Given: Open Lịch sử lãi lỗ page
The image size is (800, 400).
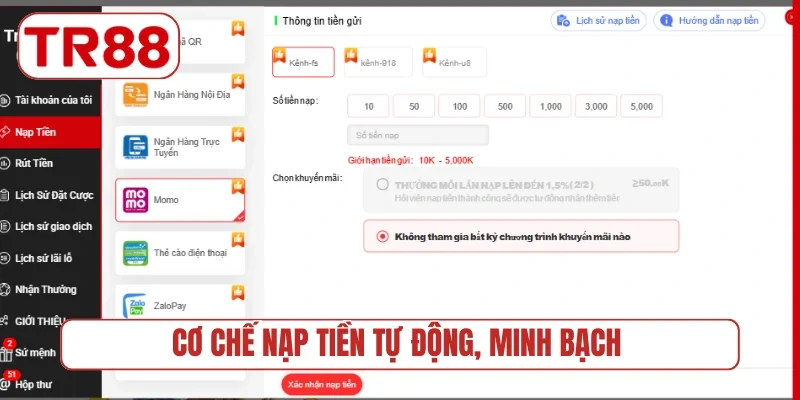Looking at the screenshot, I should [x=50, y=258].
